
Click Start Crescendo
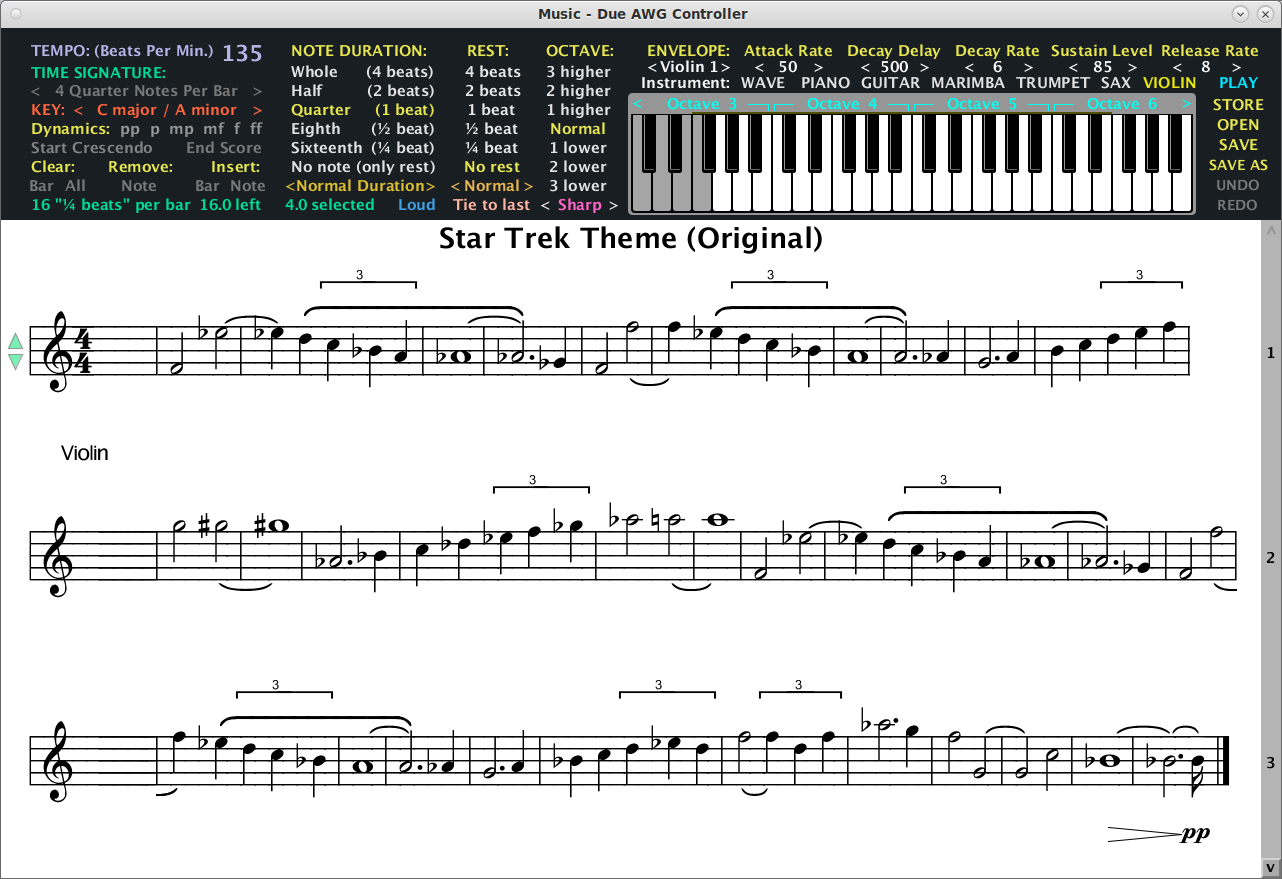click(92, 148)
